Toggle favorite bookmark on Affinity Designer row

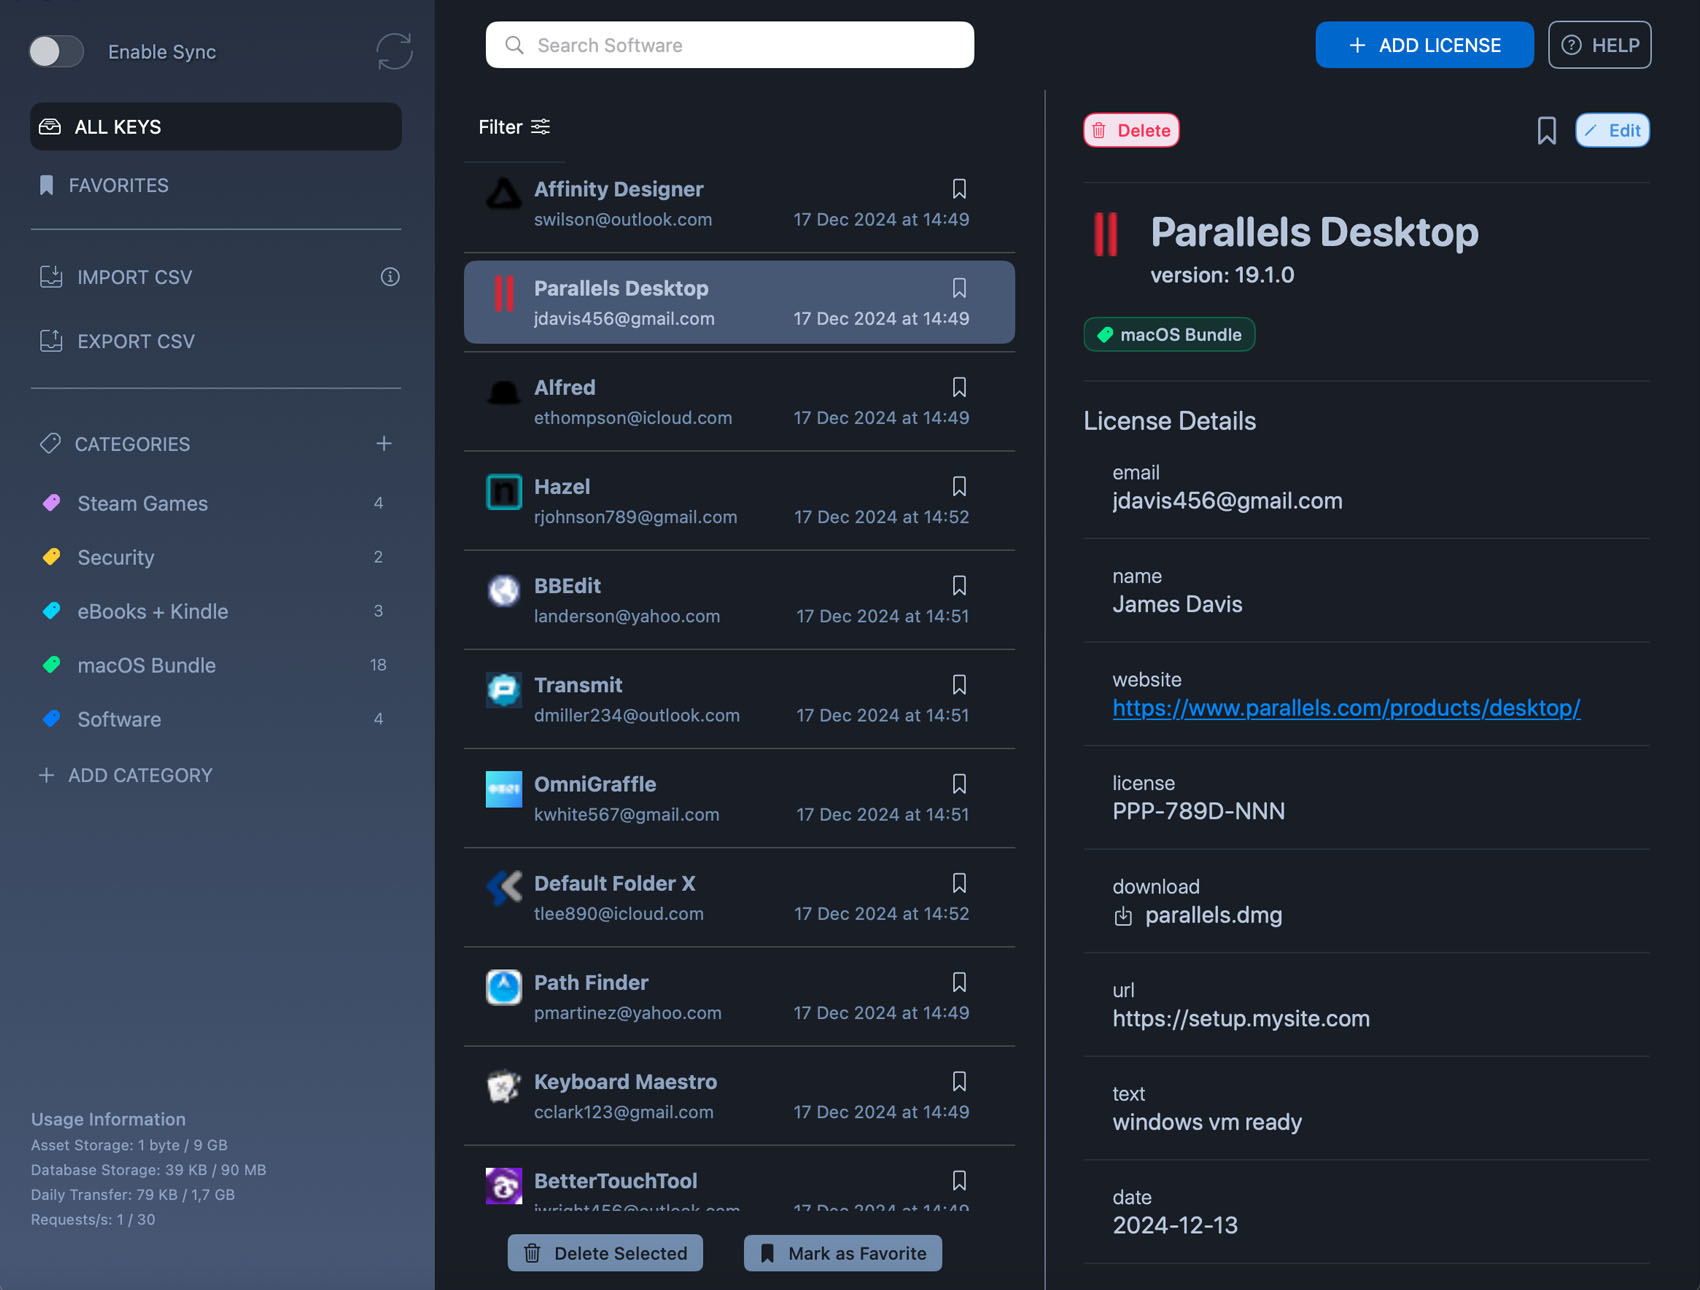pyautogui.click(x=959, y=189)
